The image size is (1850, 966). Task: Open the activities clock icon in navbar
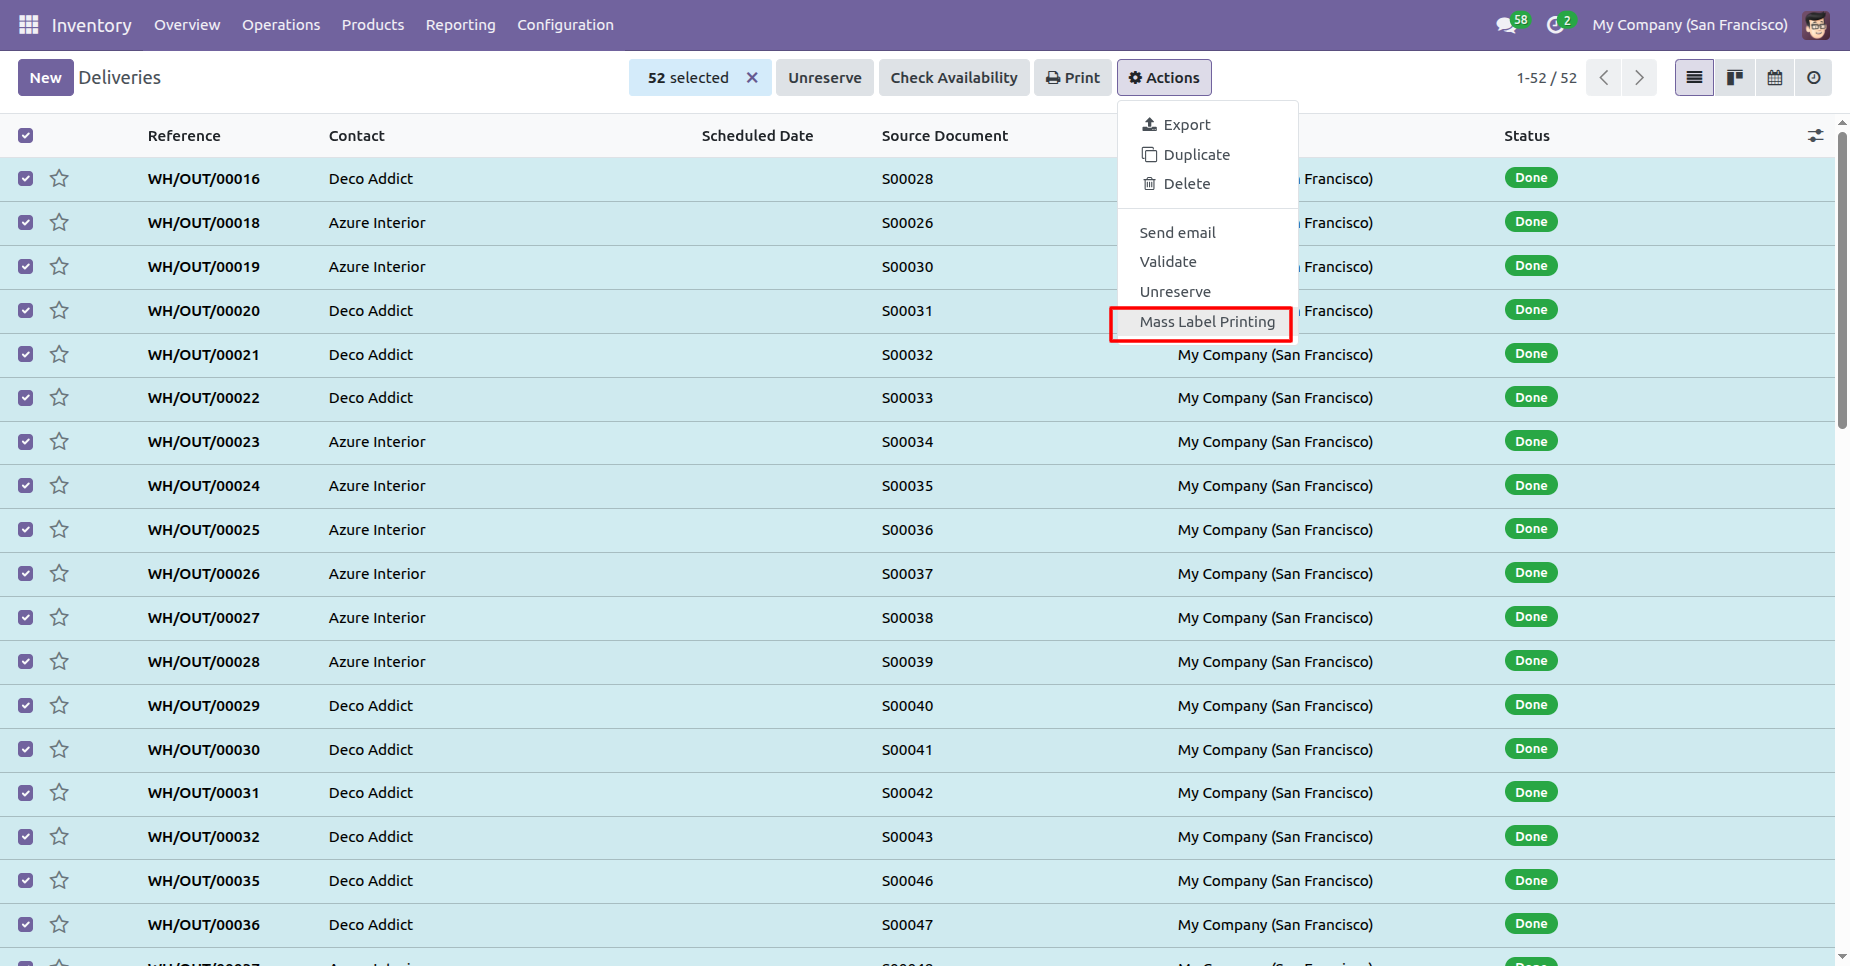1555,25
